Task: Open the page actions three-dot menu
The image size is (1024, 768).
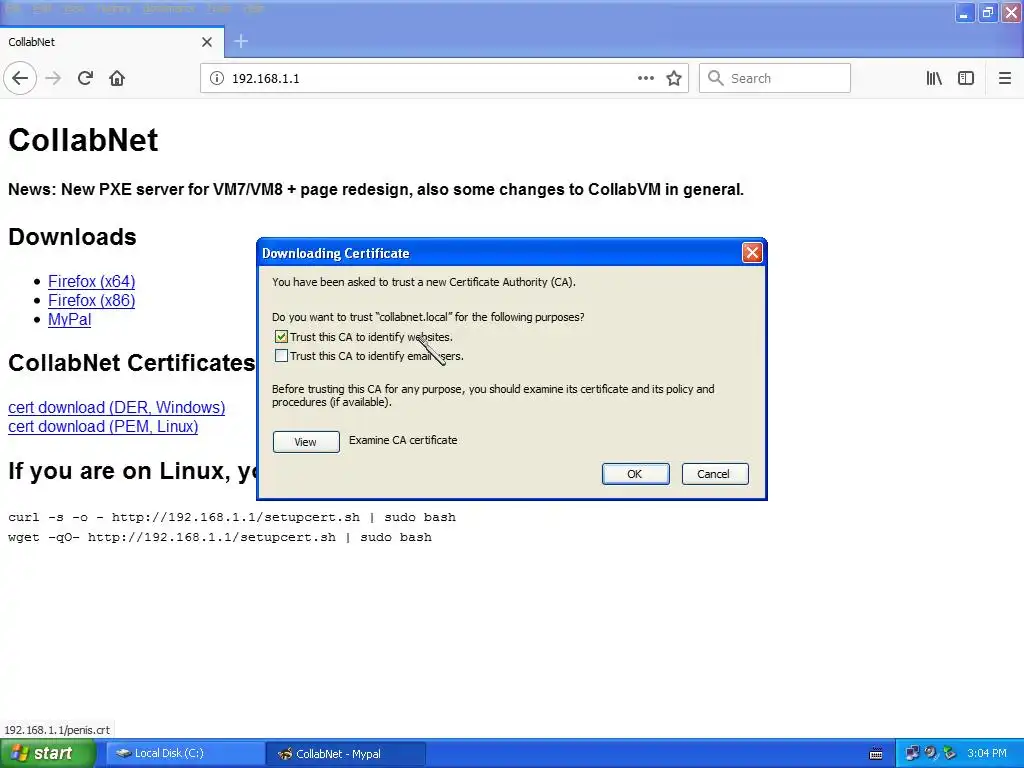Action: (646, 78)
